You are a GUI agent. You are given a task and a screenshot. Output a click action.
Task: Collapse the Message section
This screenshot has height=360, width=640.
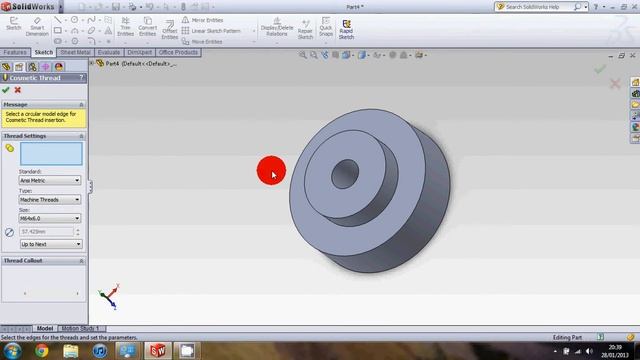(x=81, y=104)
